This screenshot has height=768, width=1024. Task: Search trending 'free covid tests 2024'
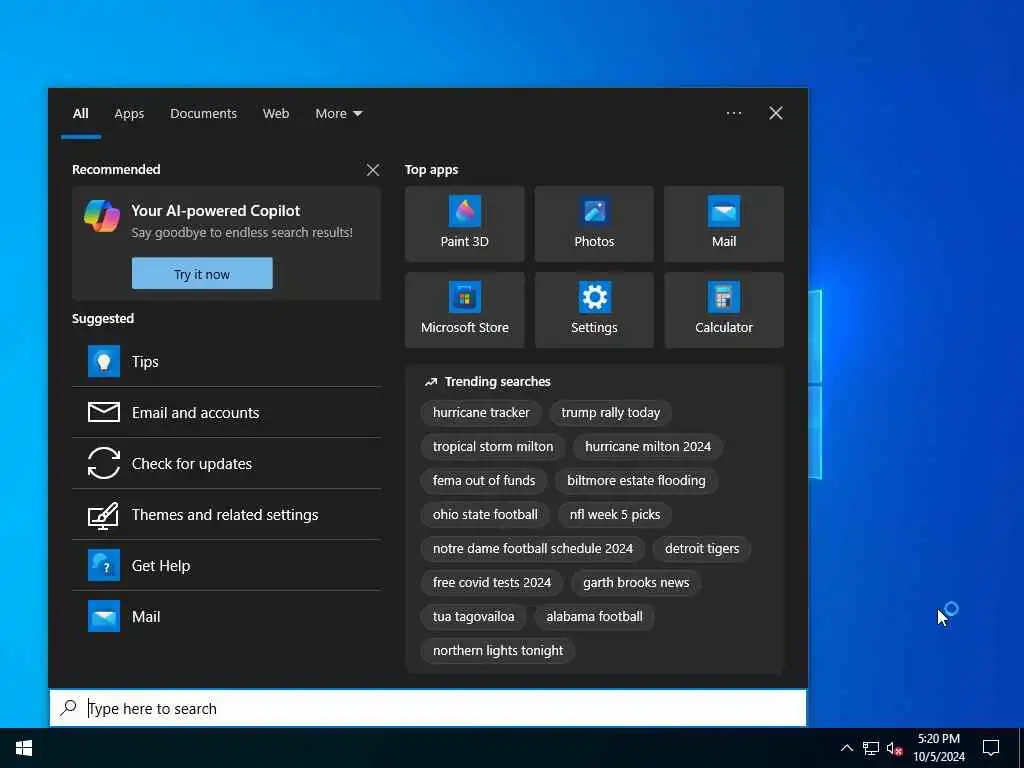(x=492, y=583)
